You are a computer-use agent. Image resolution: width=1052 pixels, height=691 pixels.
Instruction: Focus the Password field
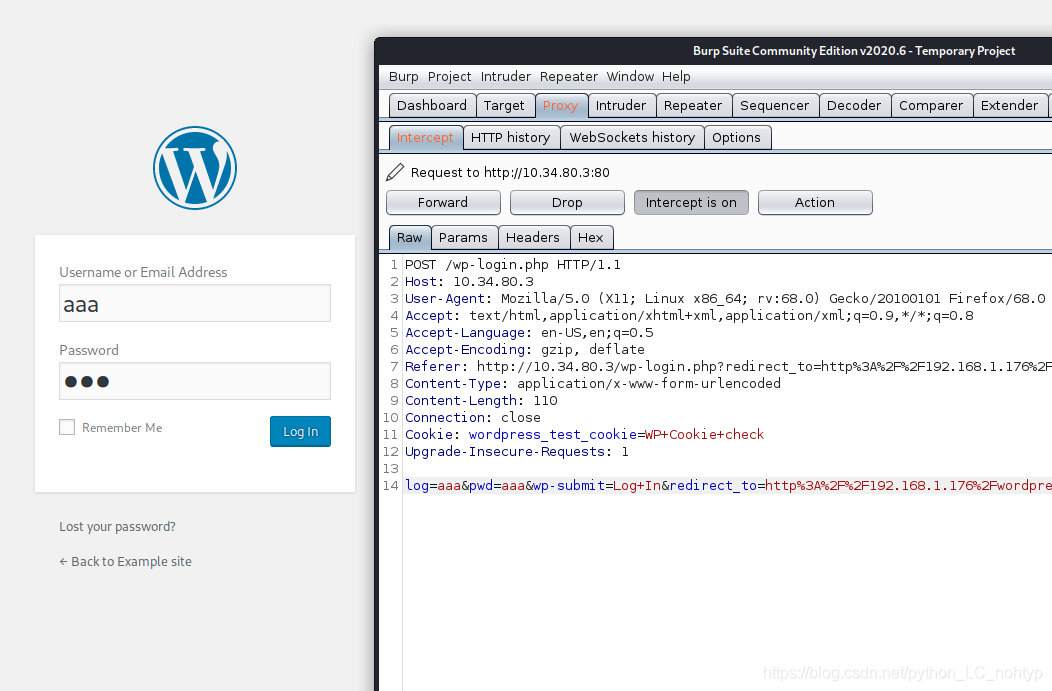pyautogui.click(x=195, y=381)
